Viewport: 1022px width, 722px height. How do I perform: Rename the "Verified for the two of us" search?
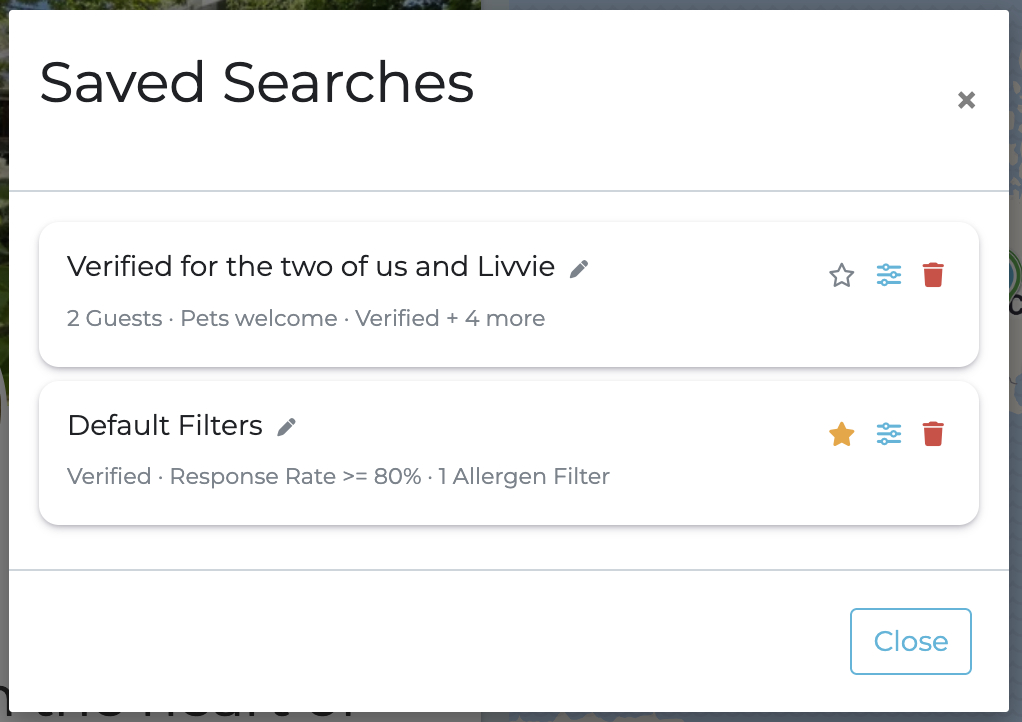[x=579, y=268]
